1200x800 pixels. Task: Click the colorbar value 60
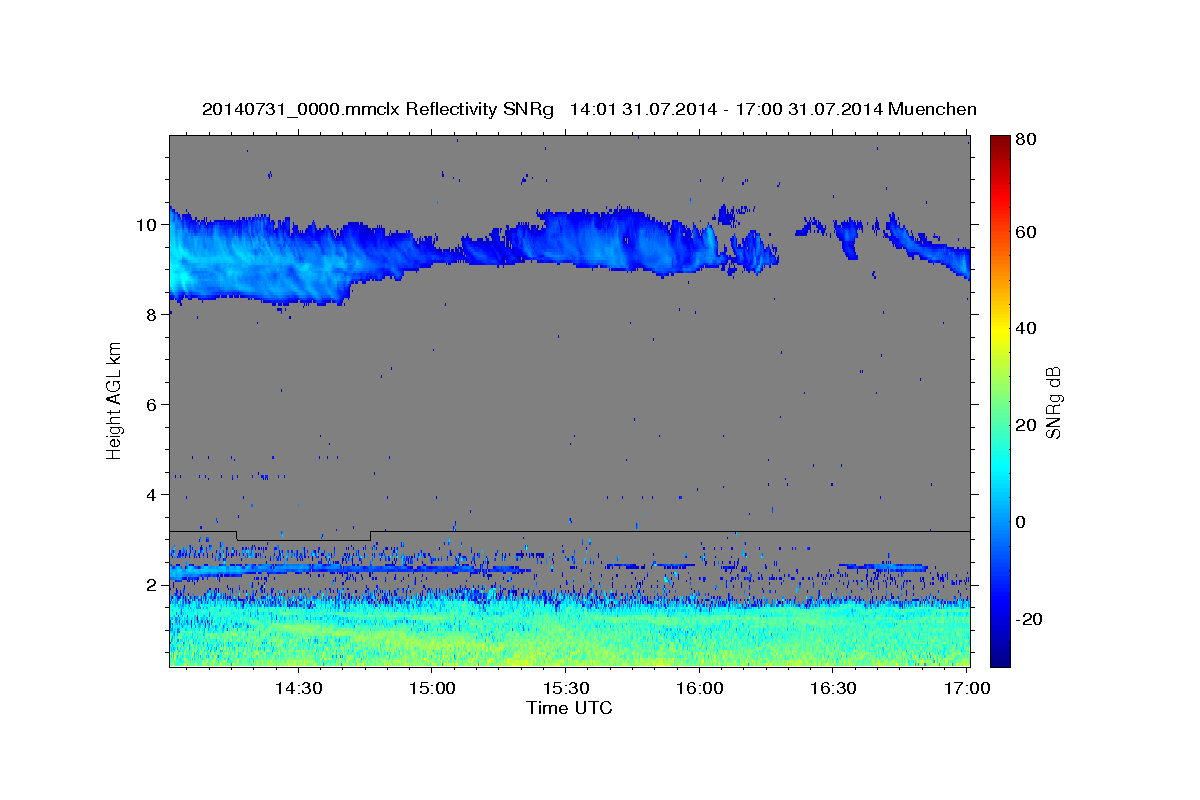coord(1028,232)
